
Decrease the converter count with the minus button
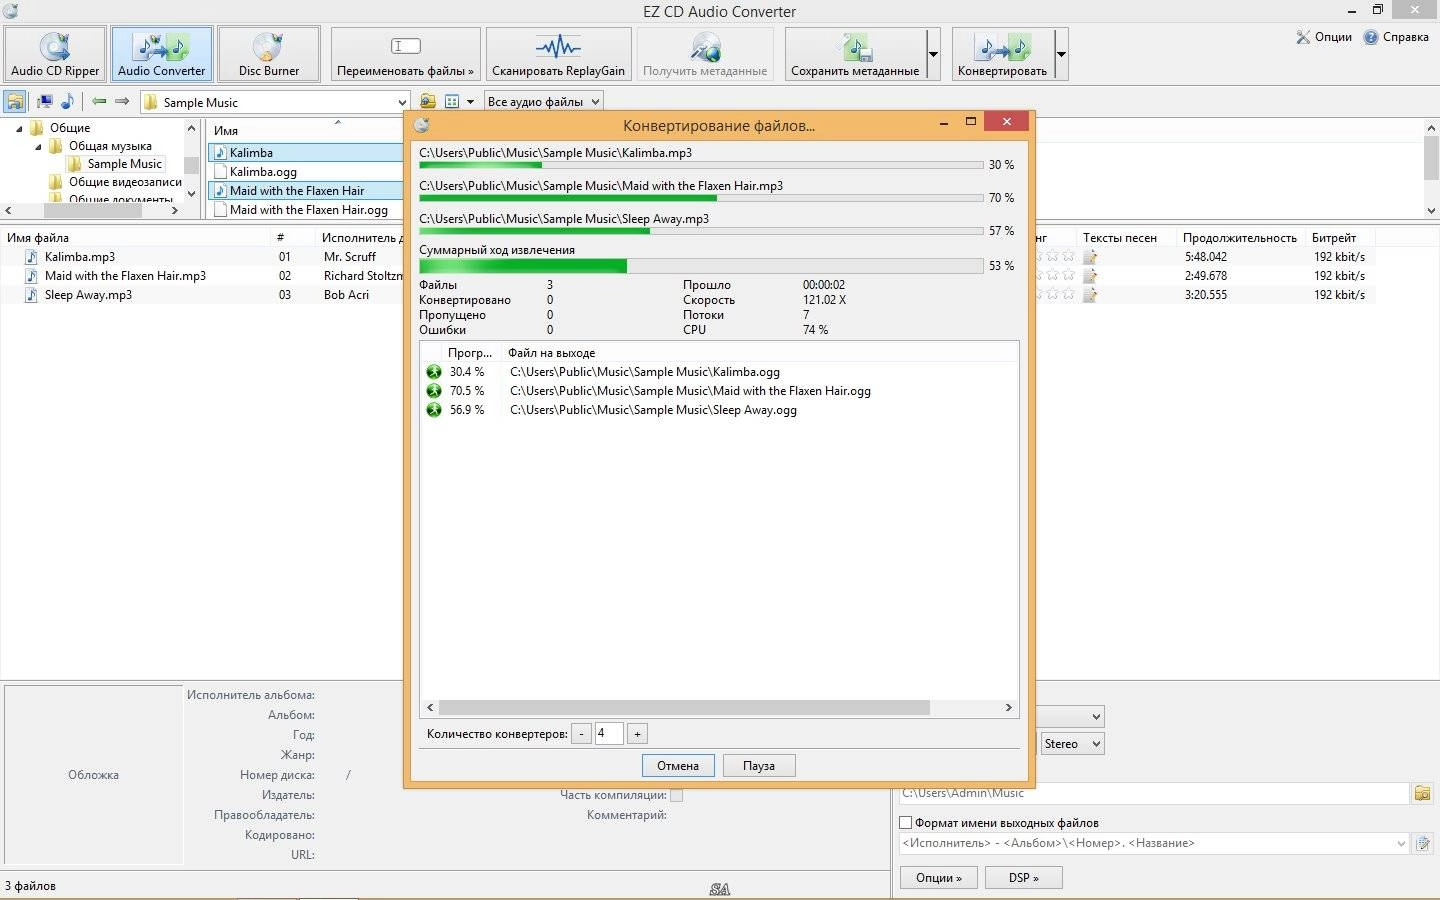coord(581,734)
